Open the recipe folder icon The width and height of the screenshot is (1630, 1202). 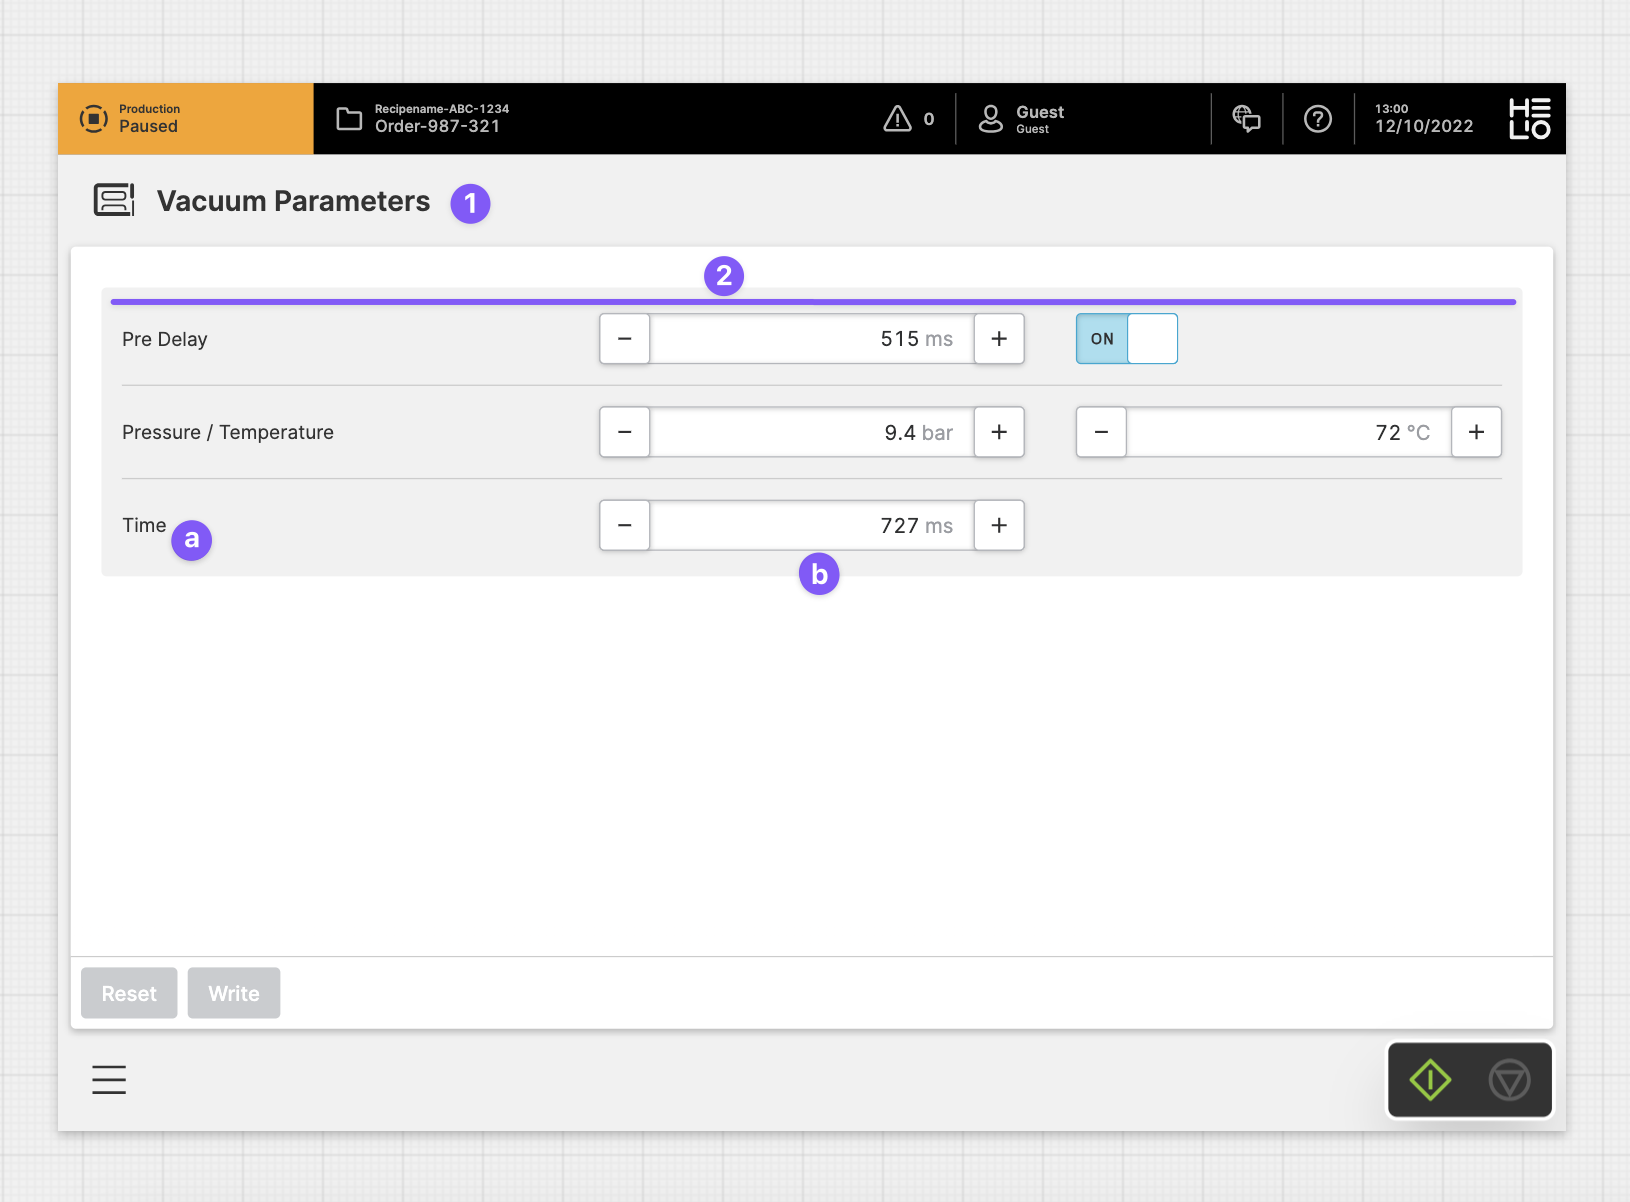point(349,118)
